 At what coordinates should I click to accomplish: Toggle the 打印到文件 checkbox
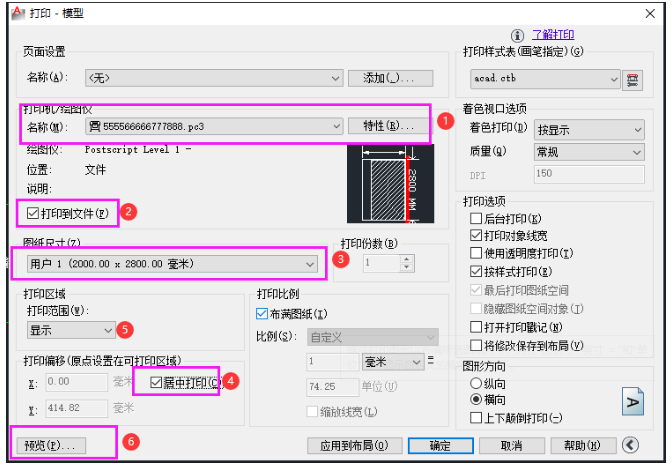click(x=34, y=212)
